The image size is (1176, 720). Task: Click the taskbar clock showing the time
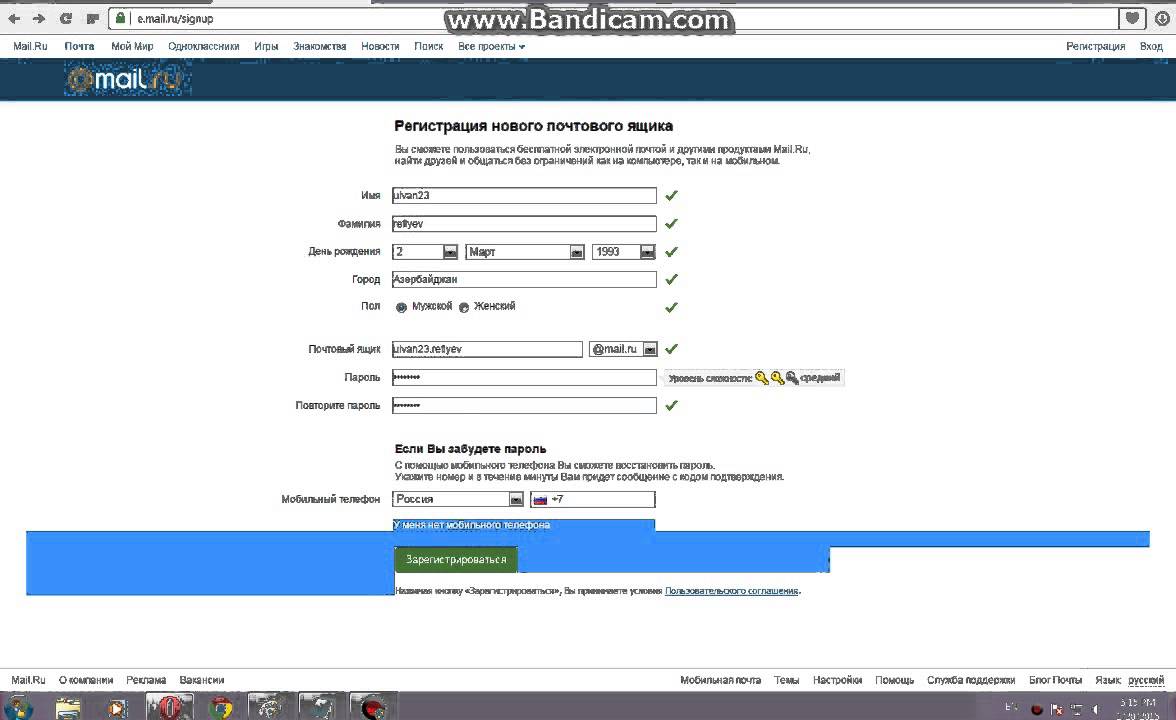click(x=1138, y=709)
